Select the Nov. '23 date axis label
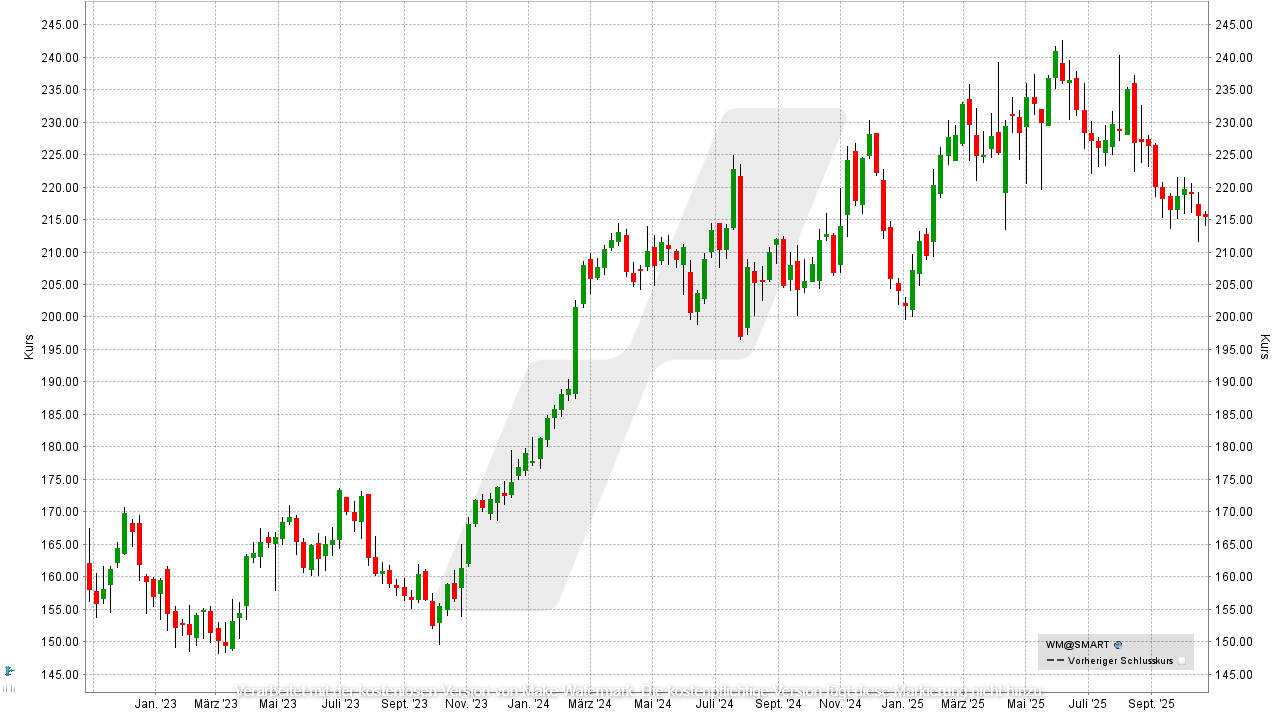This screenshot has width=1281, height=719. click(x=466, y=704)
